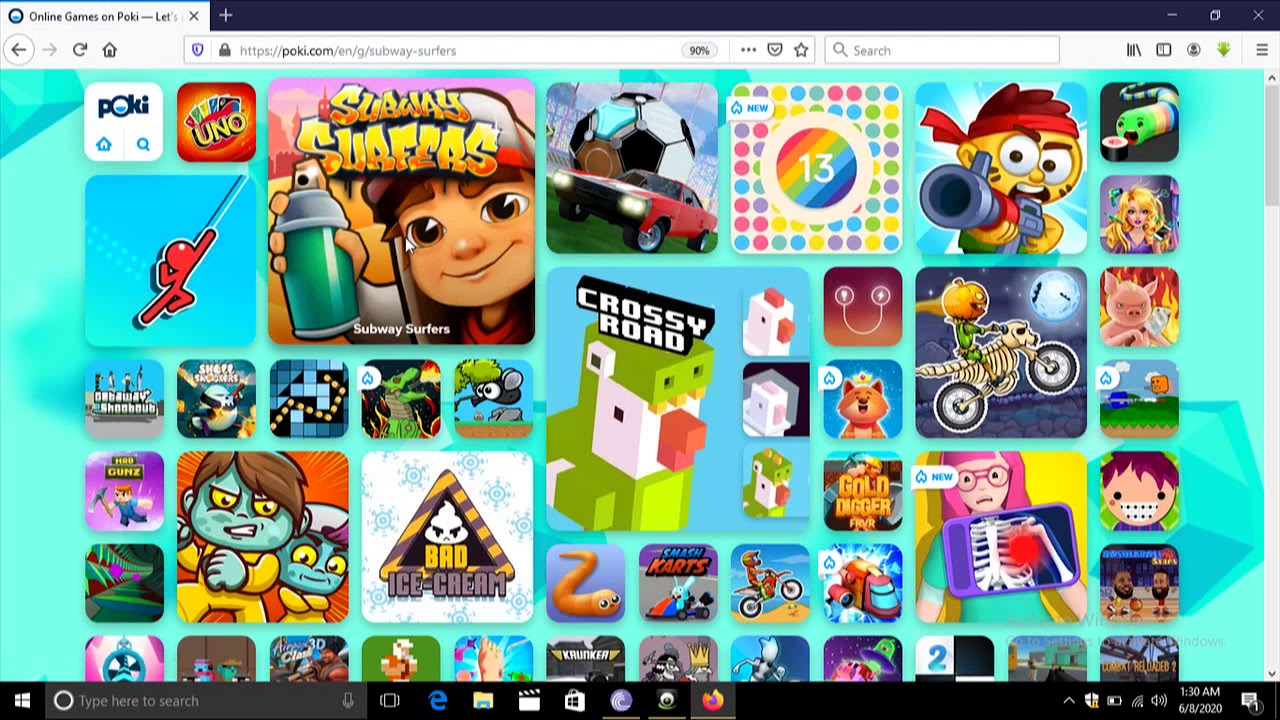Open the pig on fire game thumbnail
This screenshot has height=720, width=1280.
(x=1139, y=307)
